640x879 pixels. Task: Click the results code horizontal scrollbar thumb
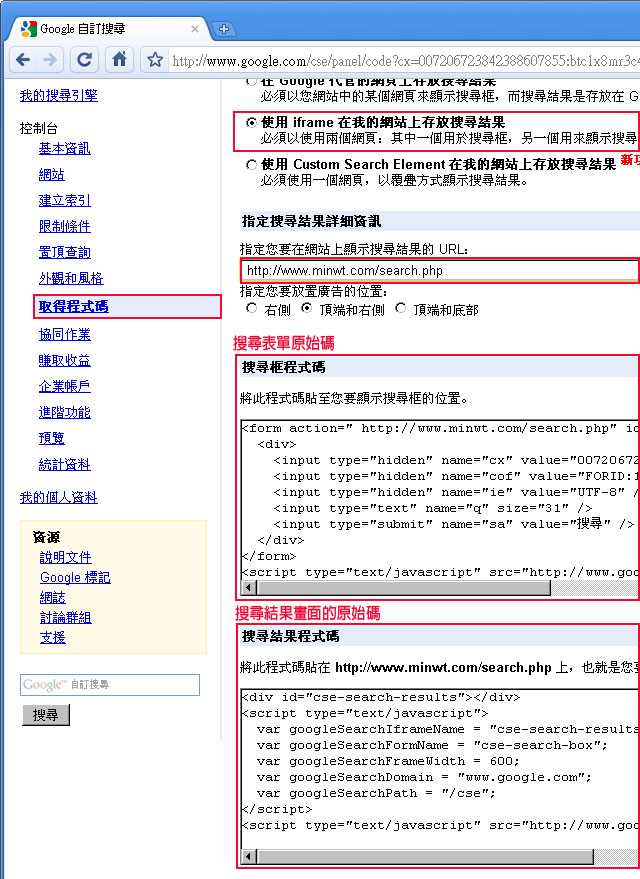point(425,857)
